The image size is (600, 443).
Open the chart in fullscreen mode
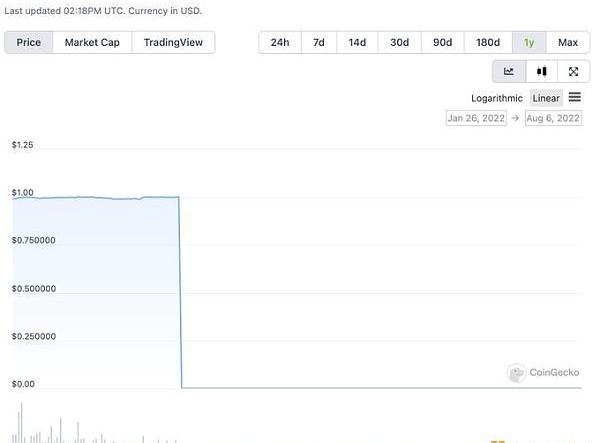pyautogui.click(x=573, y=71)
